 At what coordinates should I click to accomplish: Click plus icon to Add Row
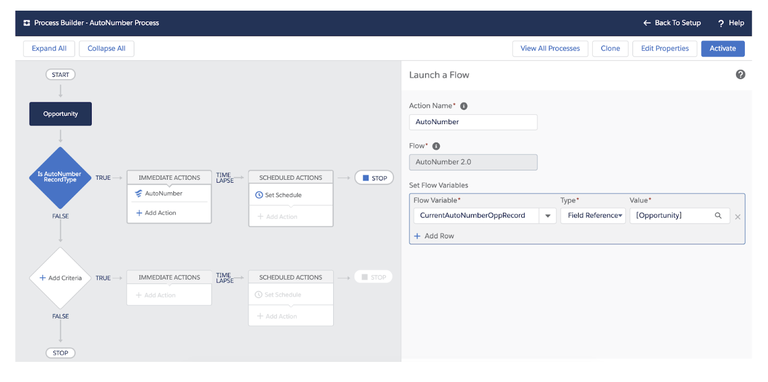tap(417, 236)
